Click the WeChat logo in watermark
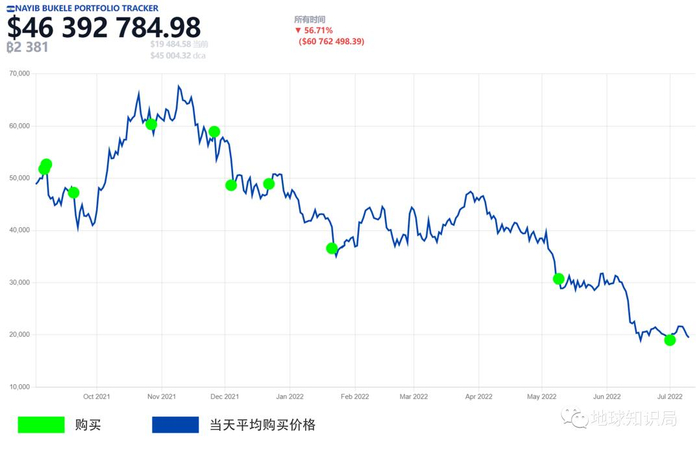Screen dimensions: 700x449 pos(574,417)
